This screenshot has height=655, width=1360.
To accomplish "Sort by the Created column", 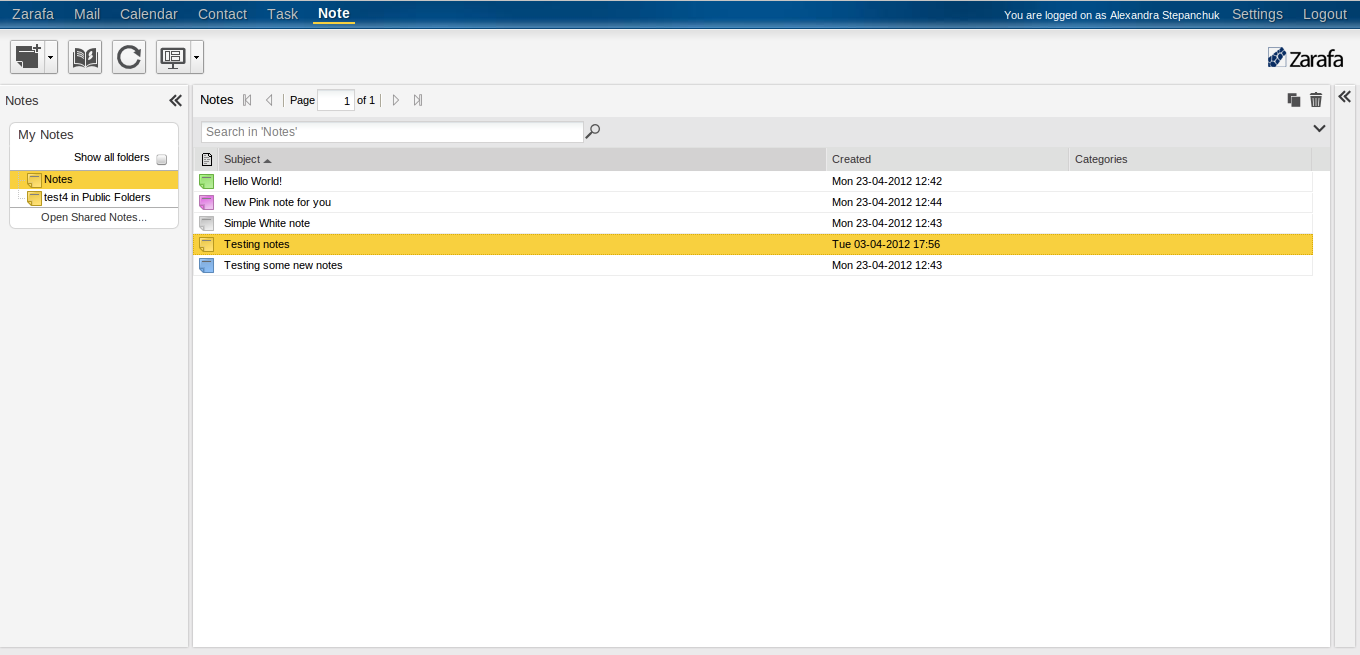I will pos(947,159).
